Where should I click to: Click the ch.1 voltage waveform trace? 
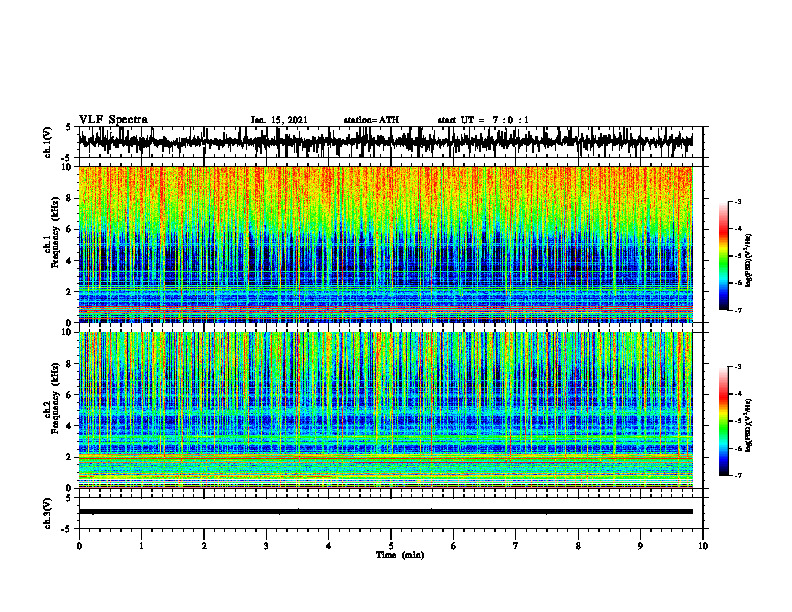385,141
